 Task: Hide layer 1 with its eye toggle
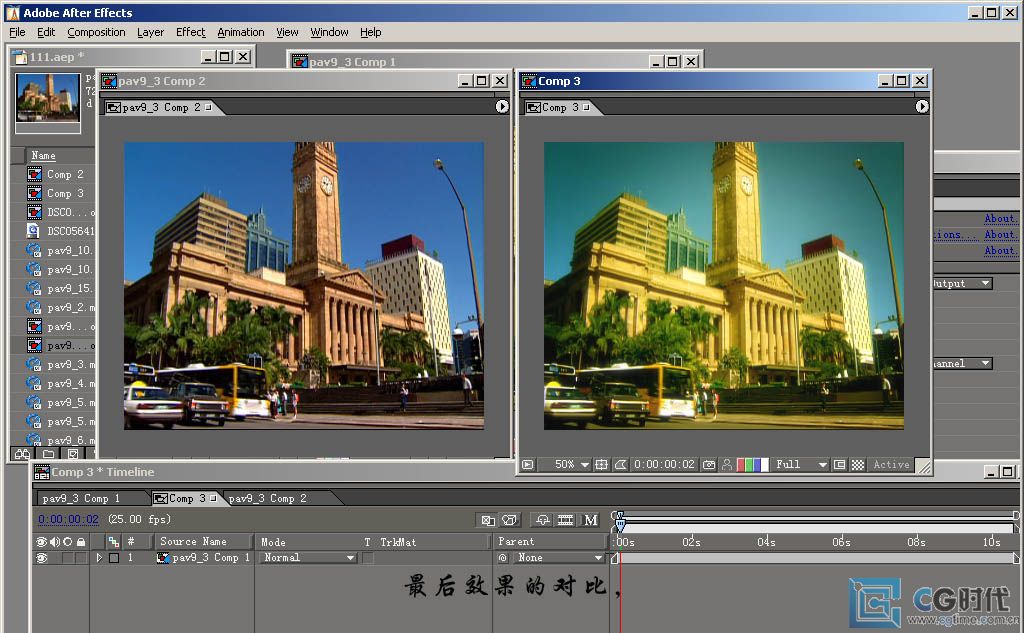pos(42,558)
